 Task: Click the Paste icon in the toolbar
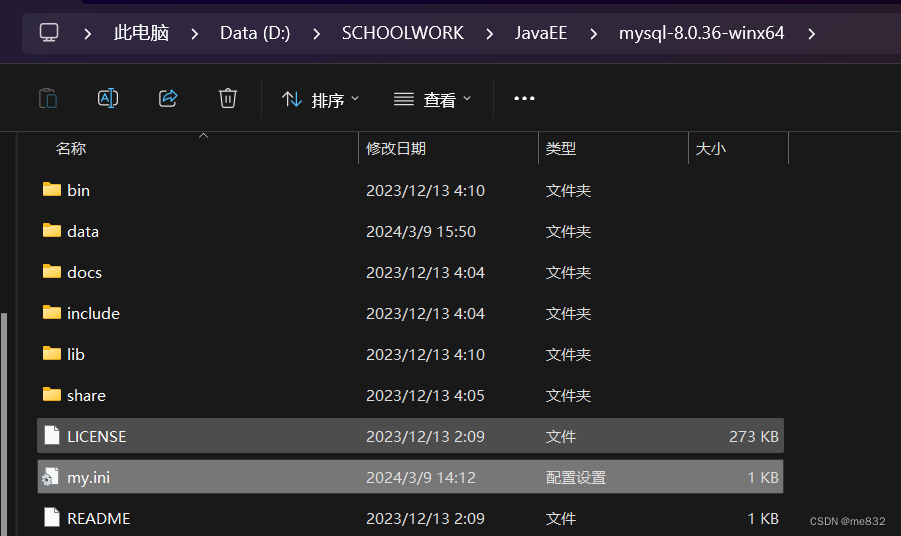48,98
